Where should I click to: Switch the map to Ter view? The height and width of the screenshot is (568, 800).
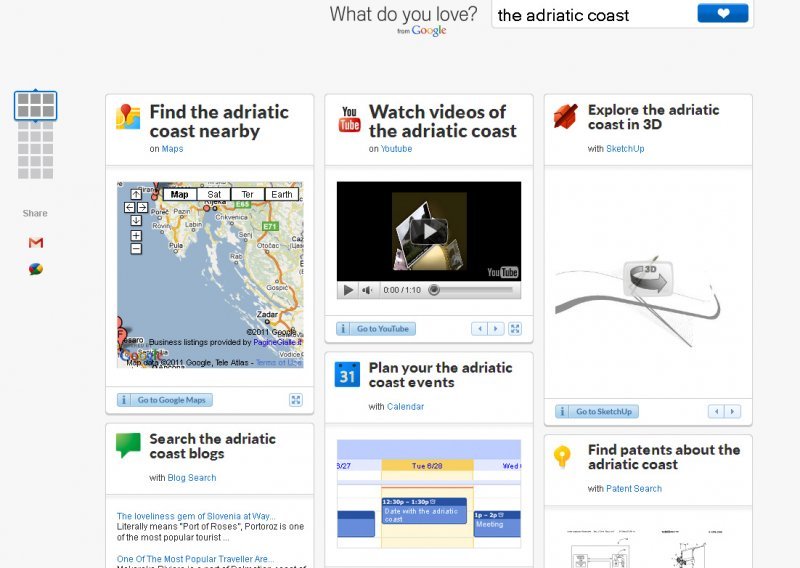[247, 194]
